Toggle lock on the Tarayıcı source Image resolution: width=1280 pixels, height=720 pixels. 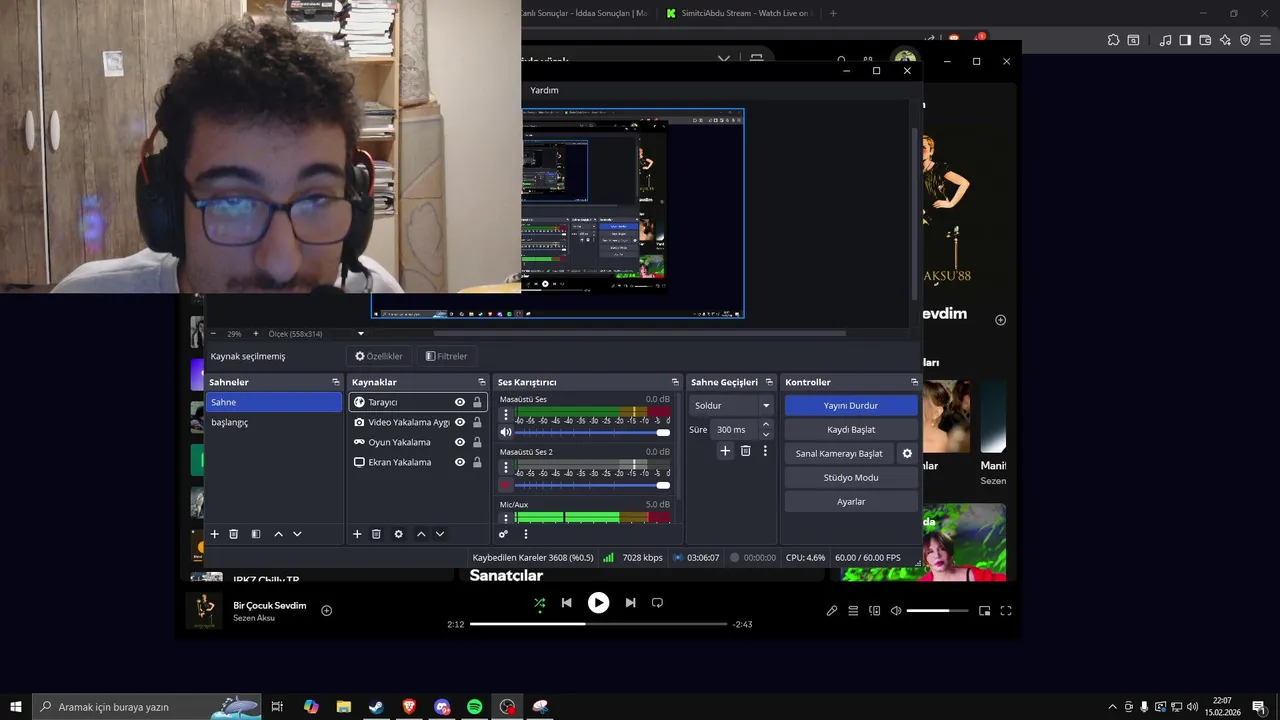tap(477, 402)
